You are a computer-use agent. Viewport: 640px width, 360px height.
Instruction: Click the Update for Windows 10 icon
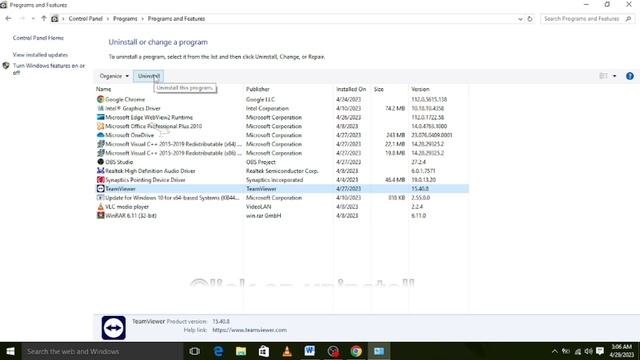tap(100, 198)
